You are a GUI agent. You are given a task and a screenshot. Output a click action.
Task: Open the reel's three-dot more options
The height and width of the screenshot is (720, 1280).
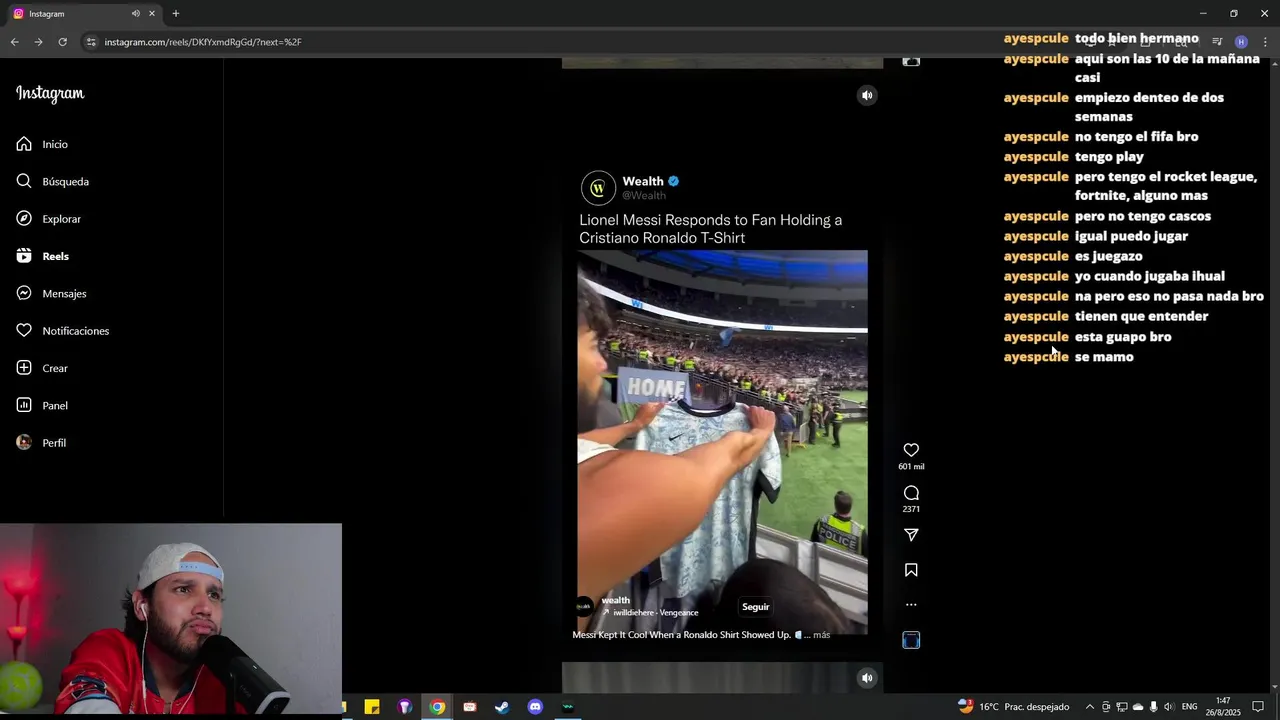[x=911, y=604]
